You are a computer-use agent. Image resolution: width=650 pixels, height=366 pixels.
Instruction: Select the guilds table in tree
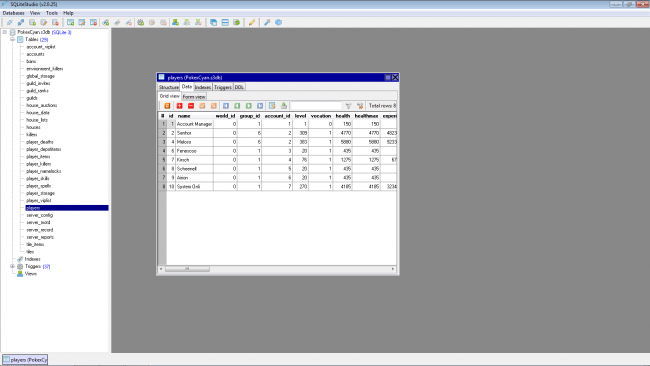(x=32, y=98)
